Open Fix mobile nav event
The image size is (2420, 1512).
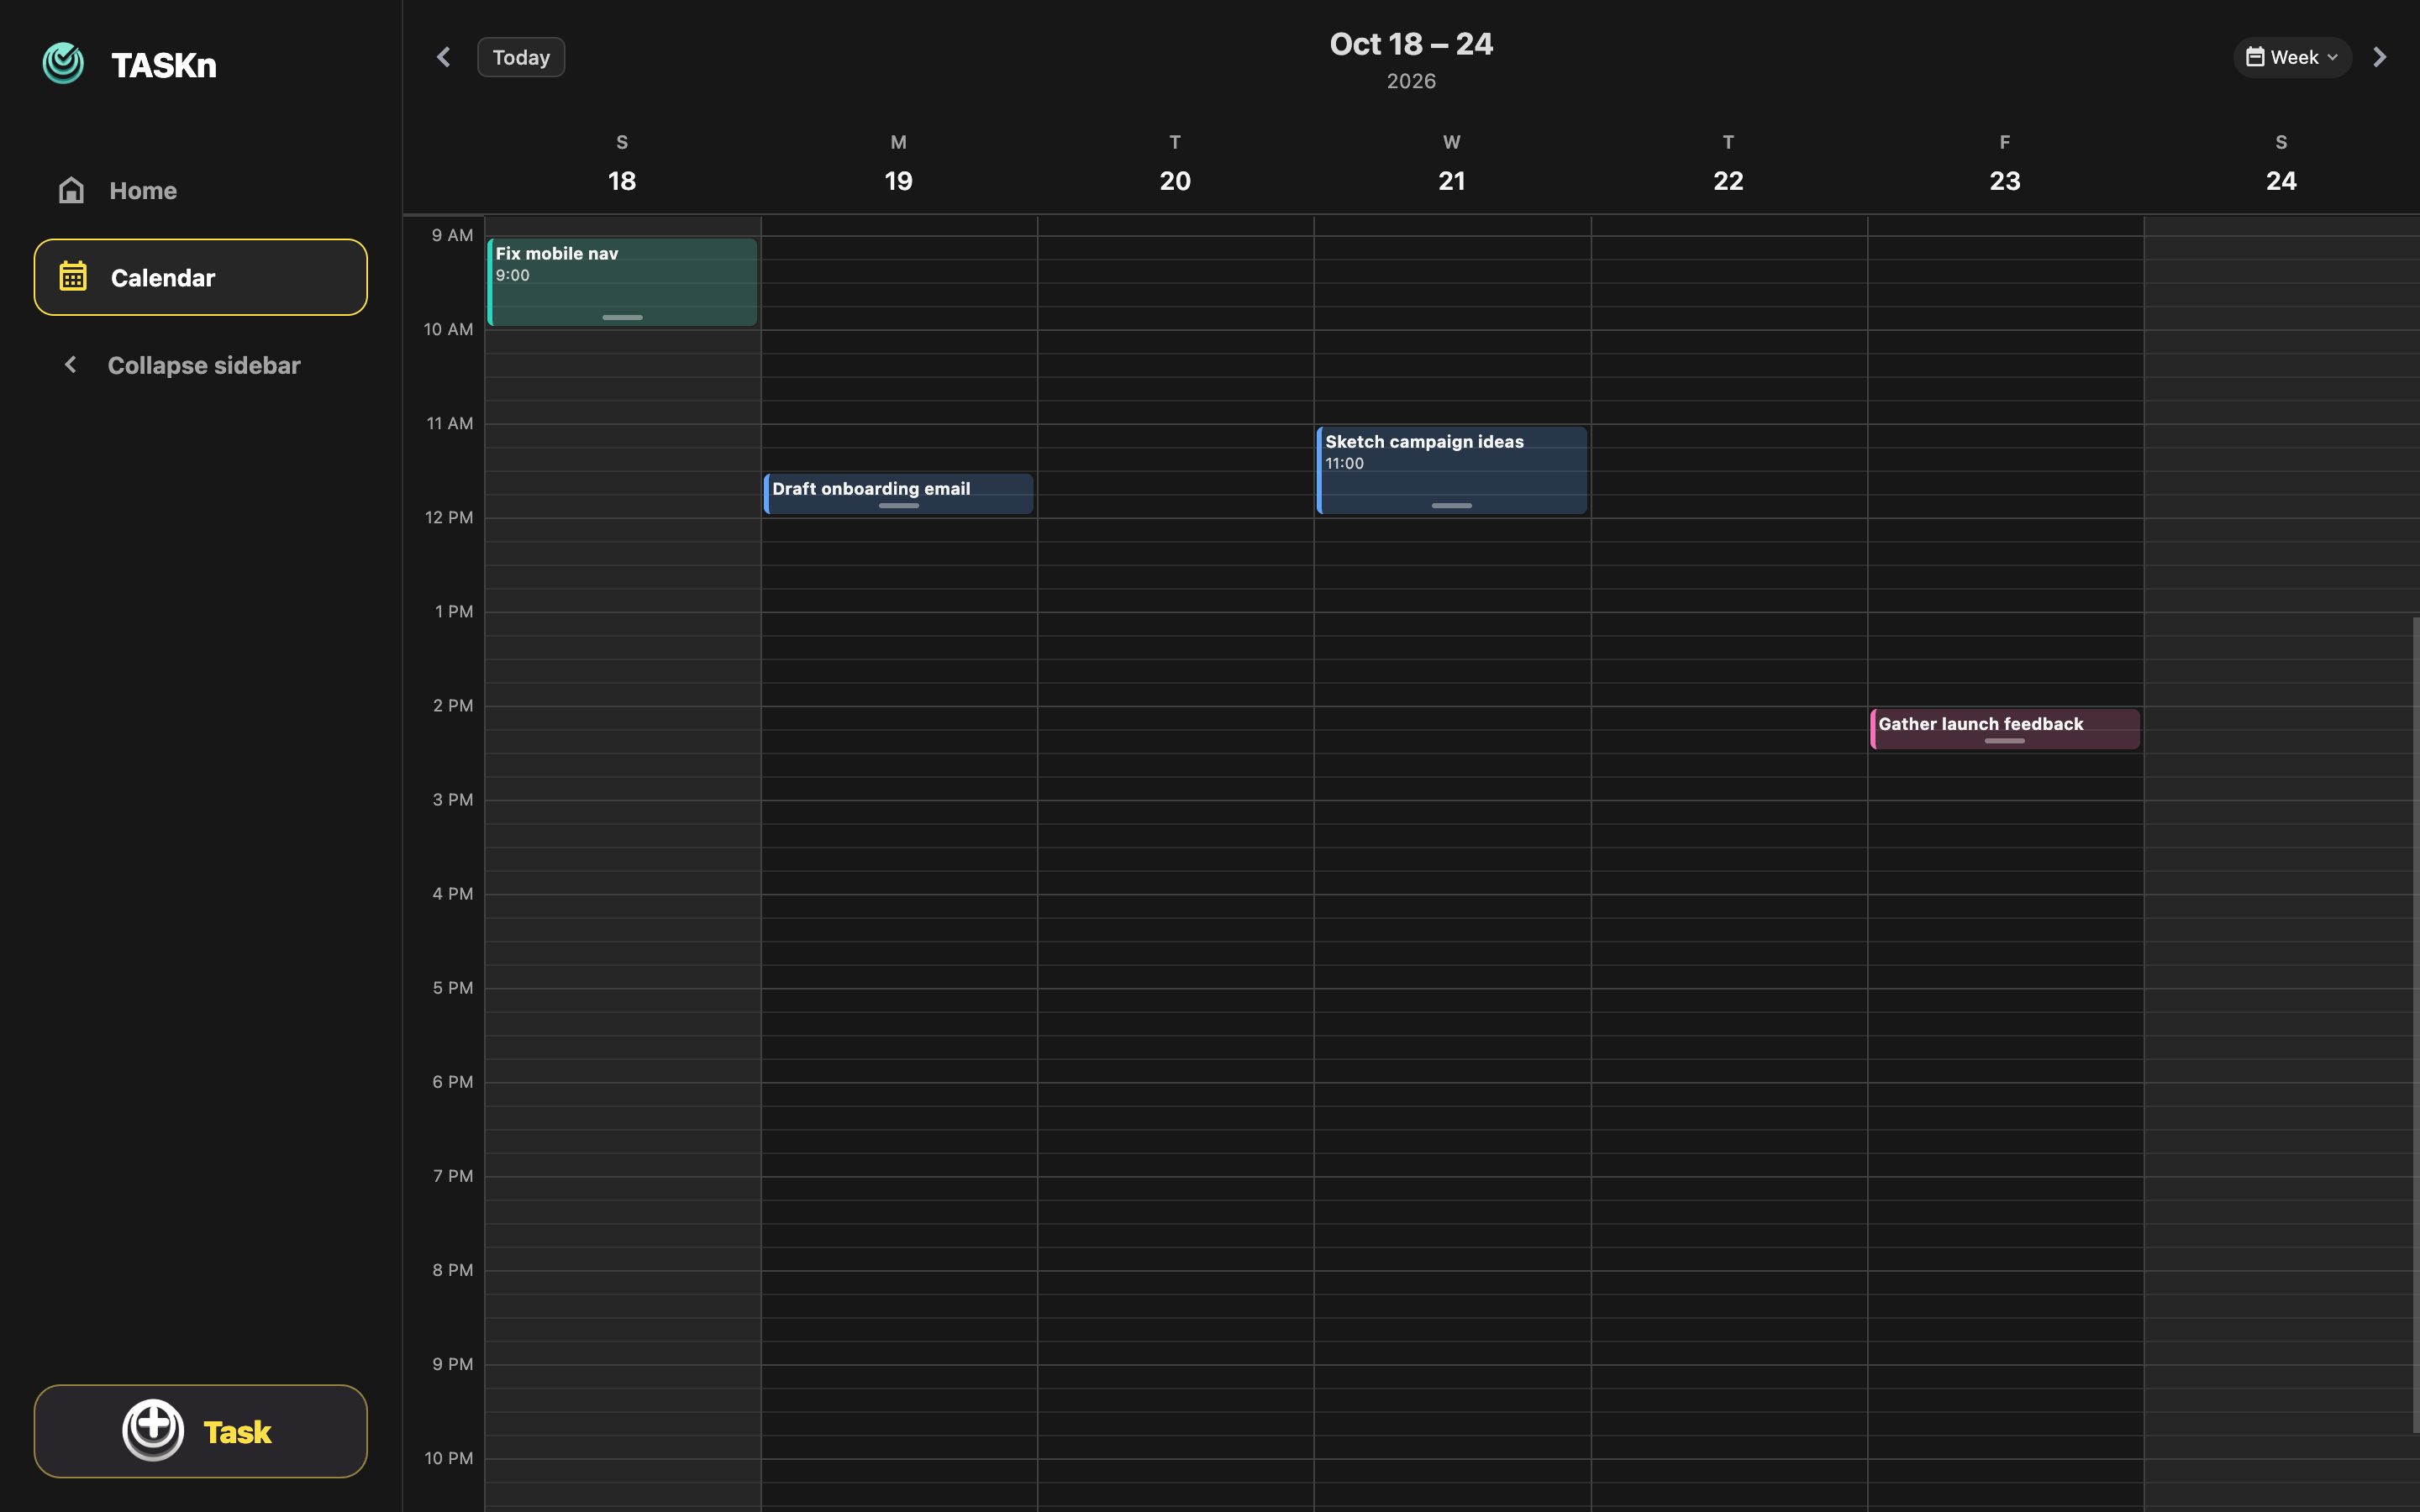pyautogui.click(x=622, y=281)
